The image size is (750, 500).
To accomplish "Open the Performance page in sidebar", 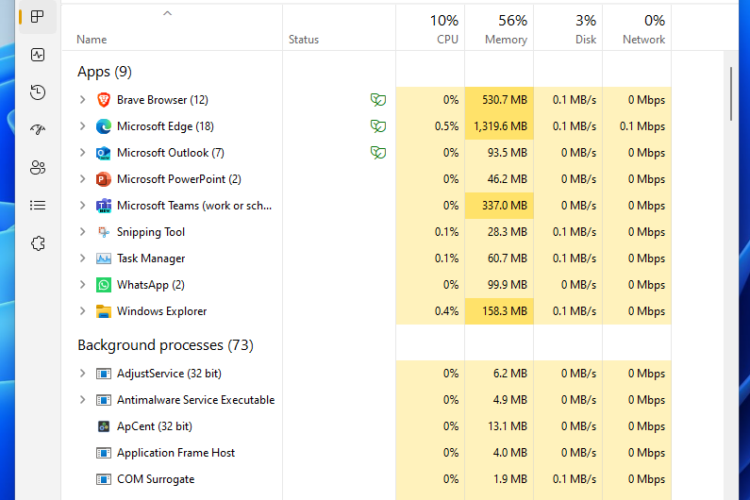I will [38, 55].
